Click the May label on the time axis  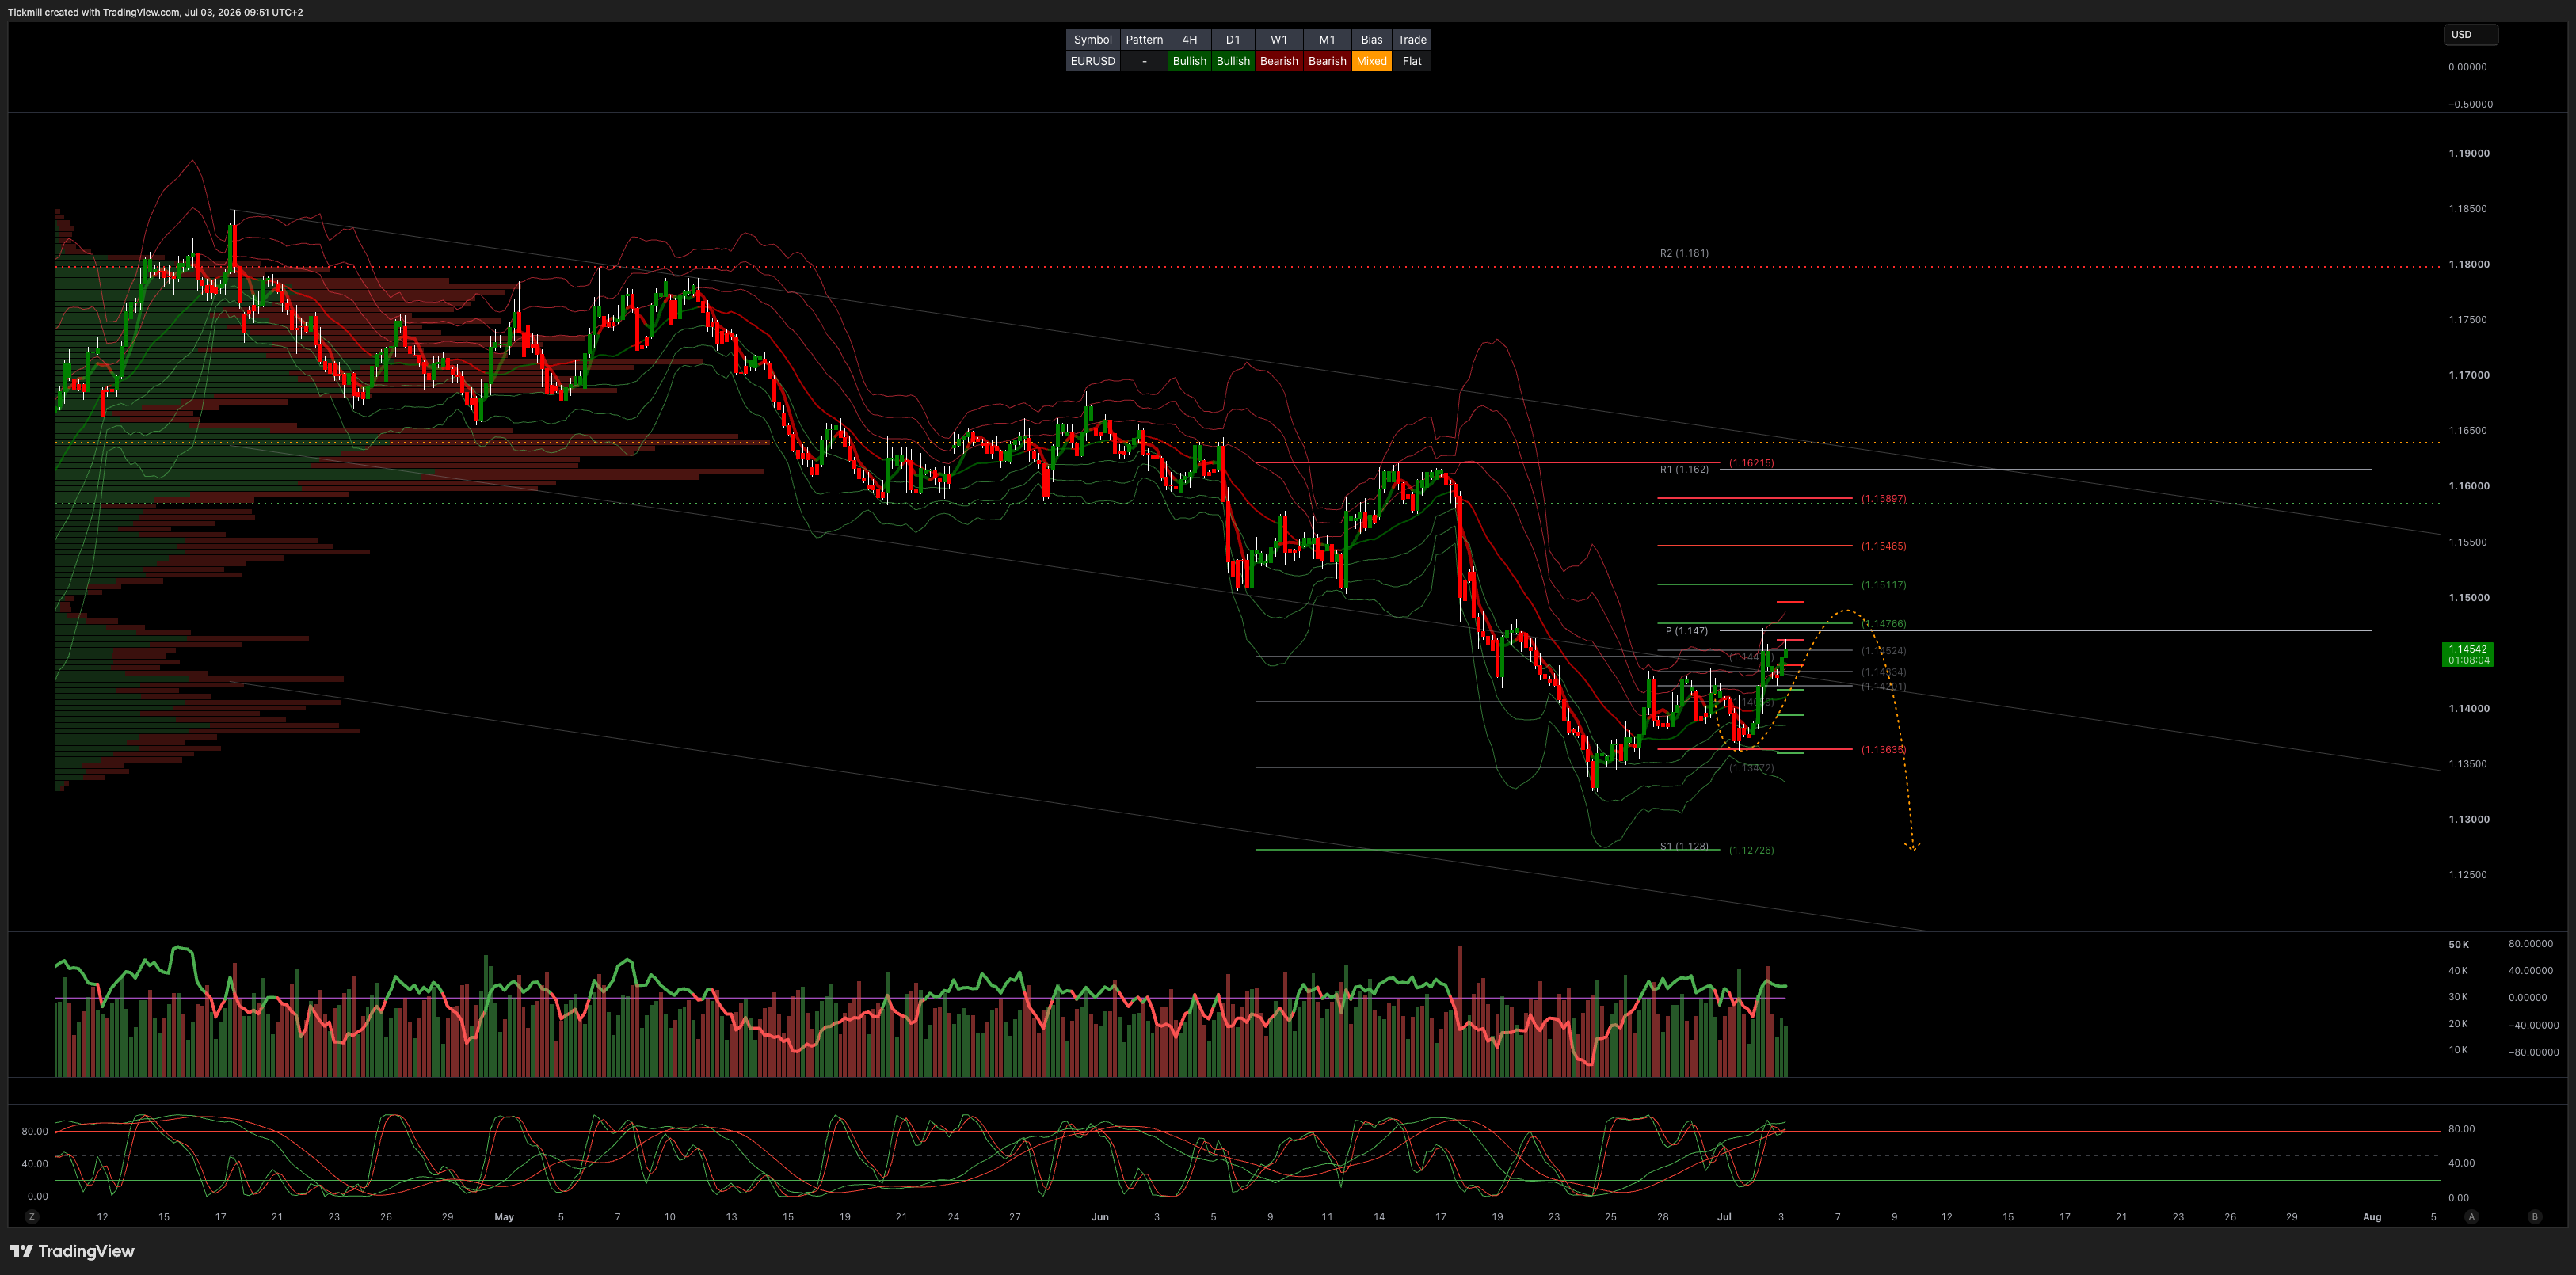tap(504, 1217)
